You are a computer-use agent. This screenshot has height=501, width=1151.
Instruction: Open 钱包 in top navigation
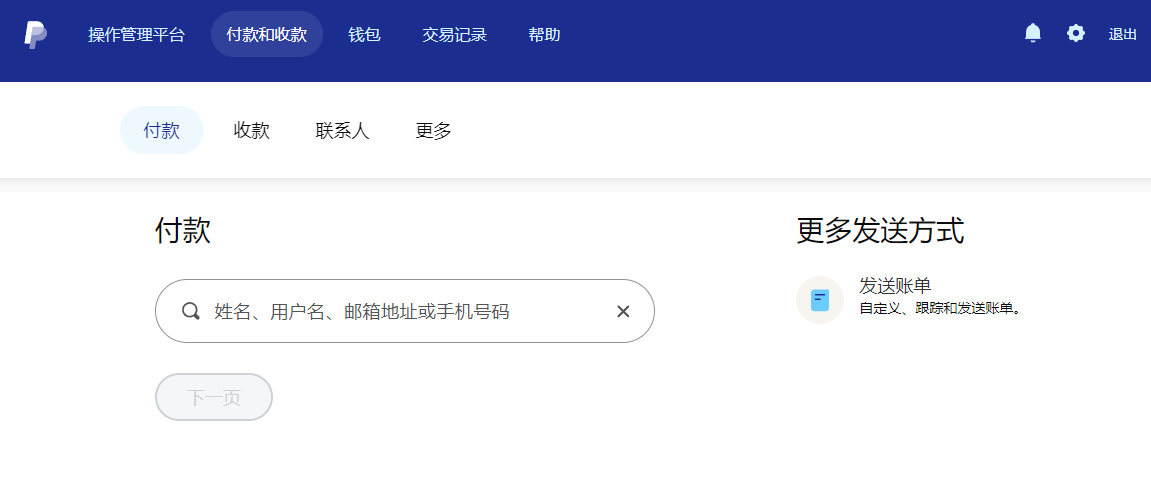[x=364, y=34]
